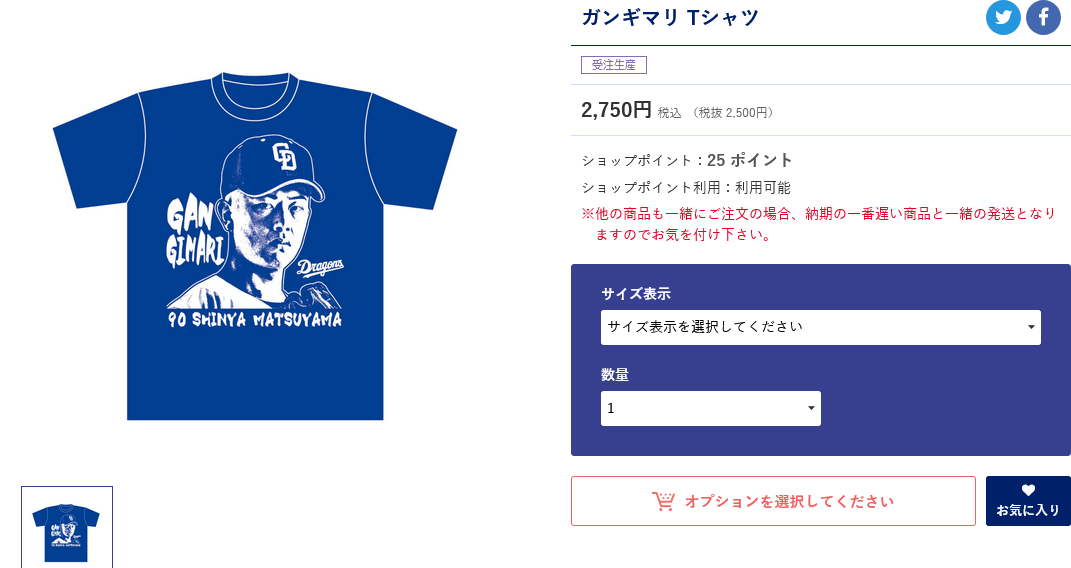
Task: Click the arrow at the size dropdown's right edge
Action: click(x=1031, y=327)
